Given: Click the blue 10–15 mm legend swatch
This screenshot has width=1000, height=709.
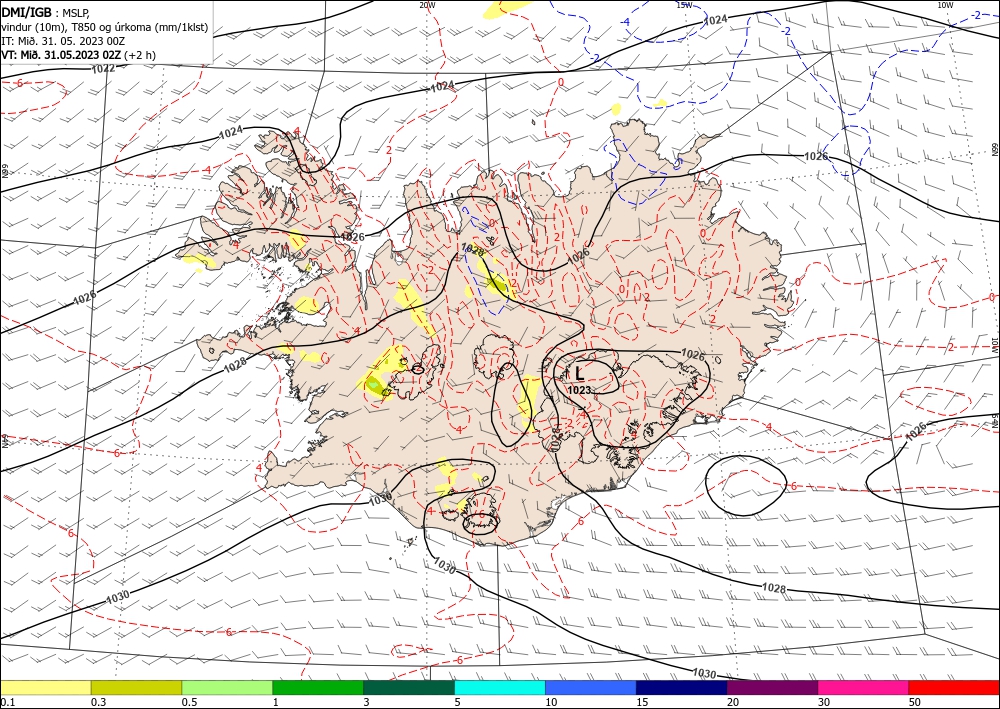Looking at the screenshot, I should (591, 687).
